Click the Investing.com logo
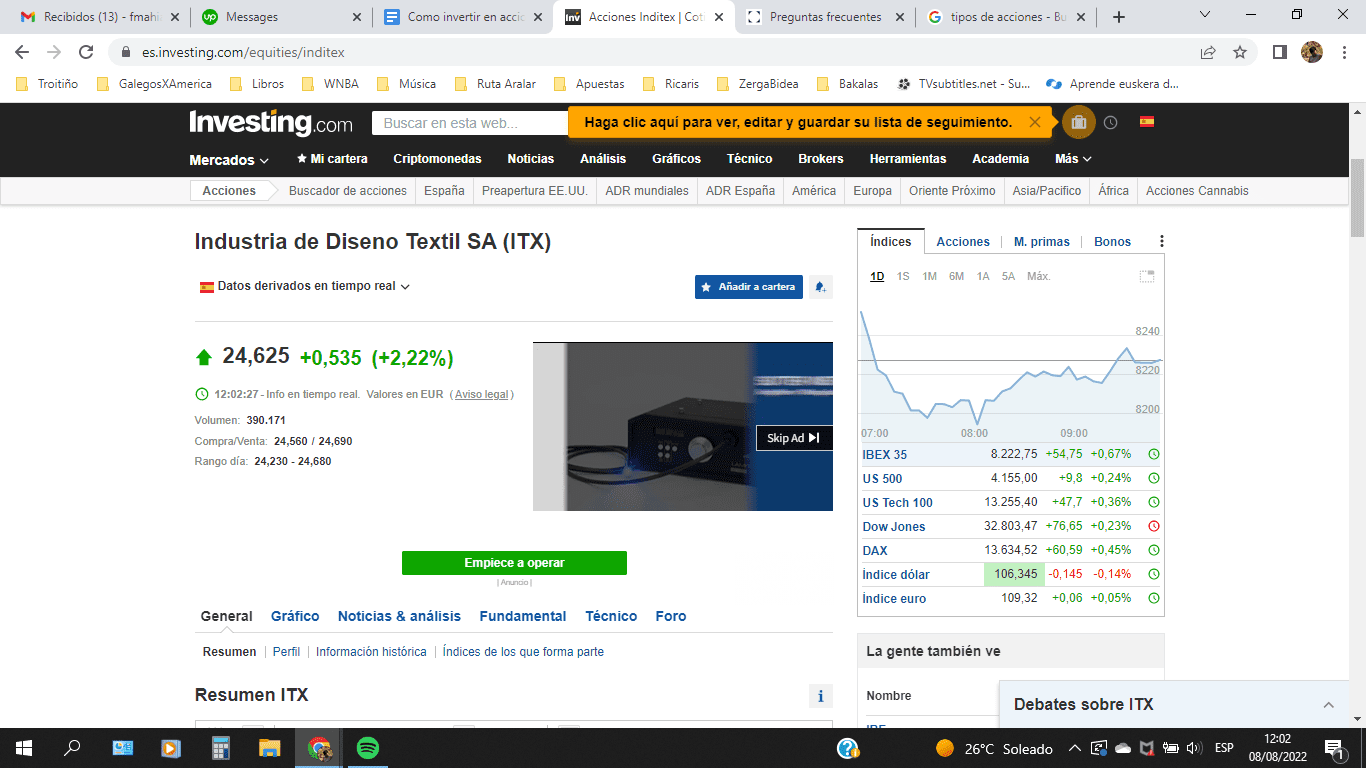Image resolution: width=1366 pixels, height=768 pixels. (x=271, y=123)
